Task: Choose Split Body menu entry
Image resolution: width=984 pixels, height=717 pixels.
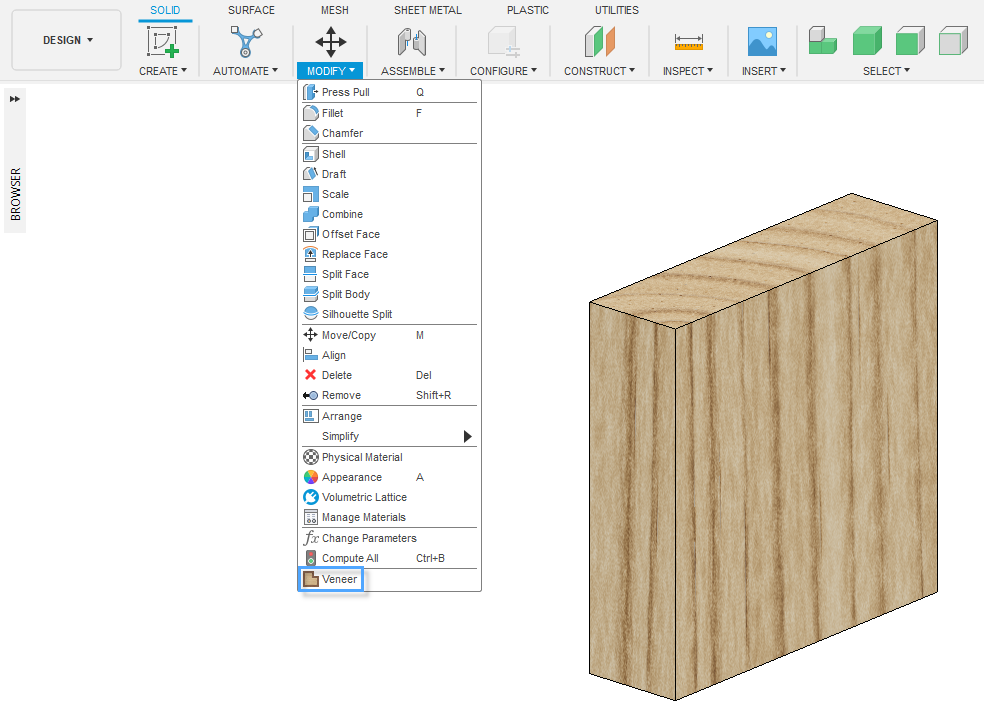Action: coord(345,294)
